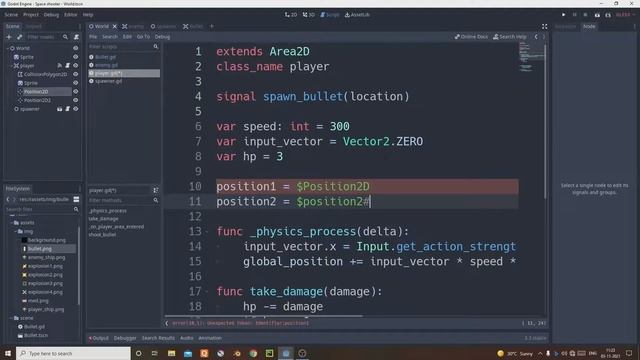Screen dimensions: 640x360
Task: Collapse the player node in scene tree
Action: click(11, 66)
